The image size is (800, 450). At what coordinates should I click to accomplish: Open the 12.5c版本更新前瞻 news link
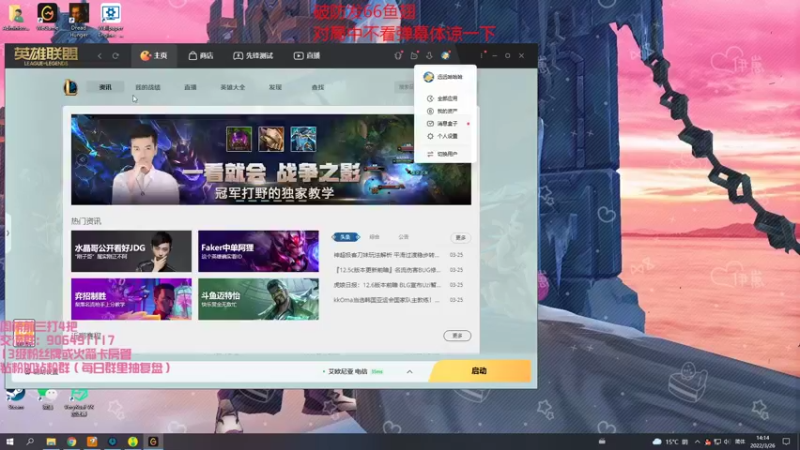(386, 269)
